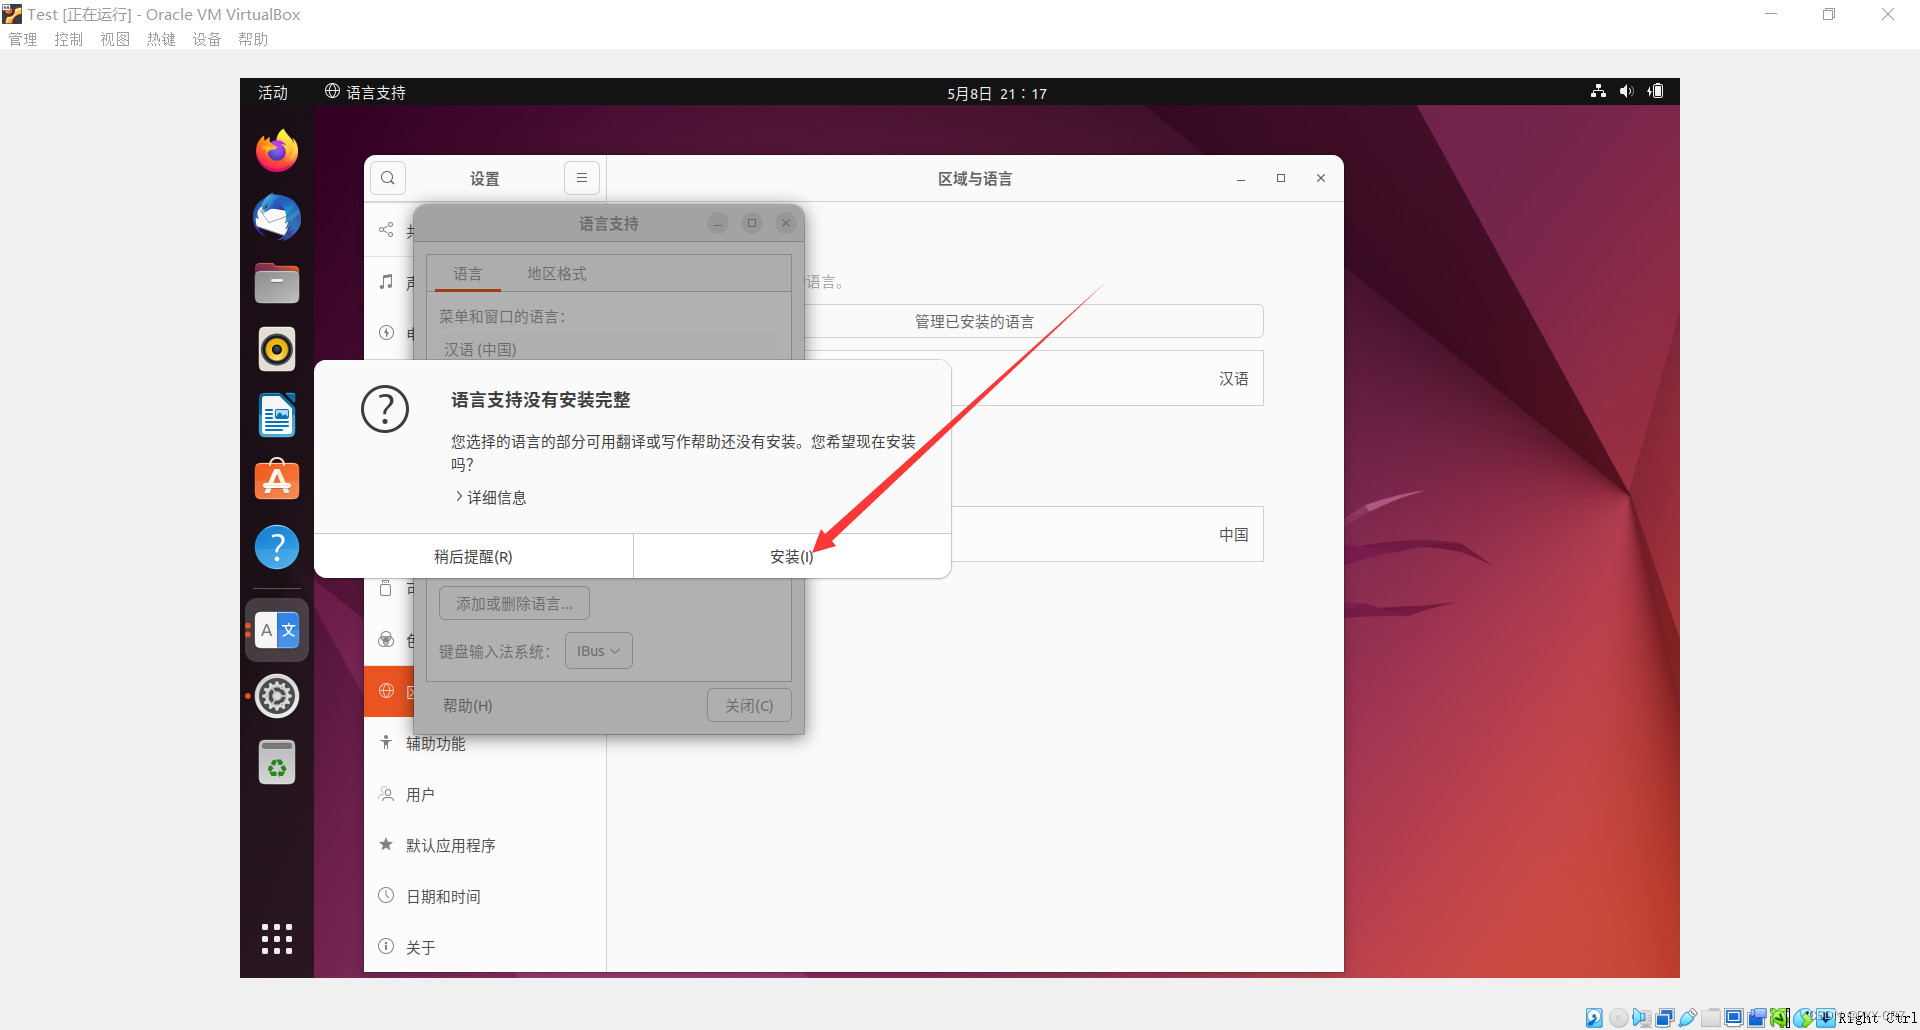This screenshot has width=1920, height=1030.
Task: Click Activities (活动) in the top bar
Action: coord(273,92)
